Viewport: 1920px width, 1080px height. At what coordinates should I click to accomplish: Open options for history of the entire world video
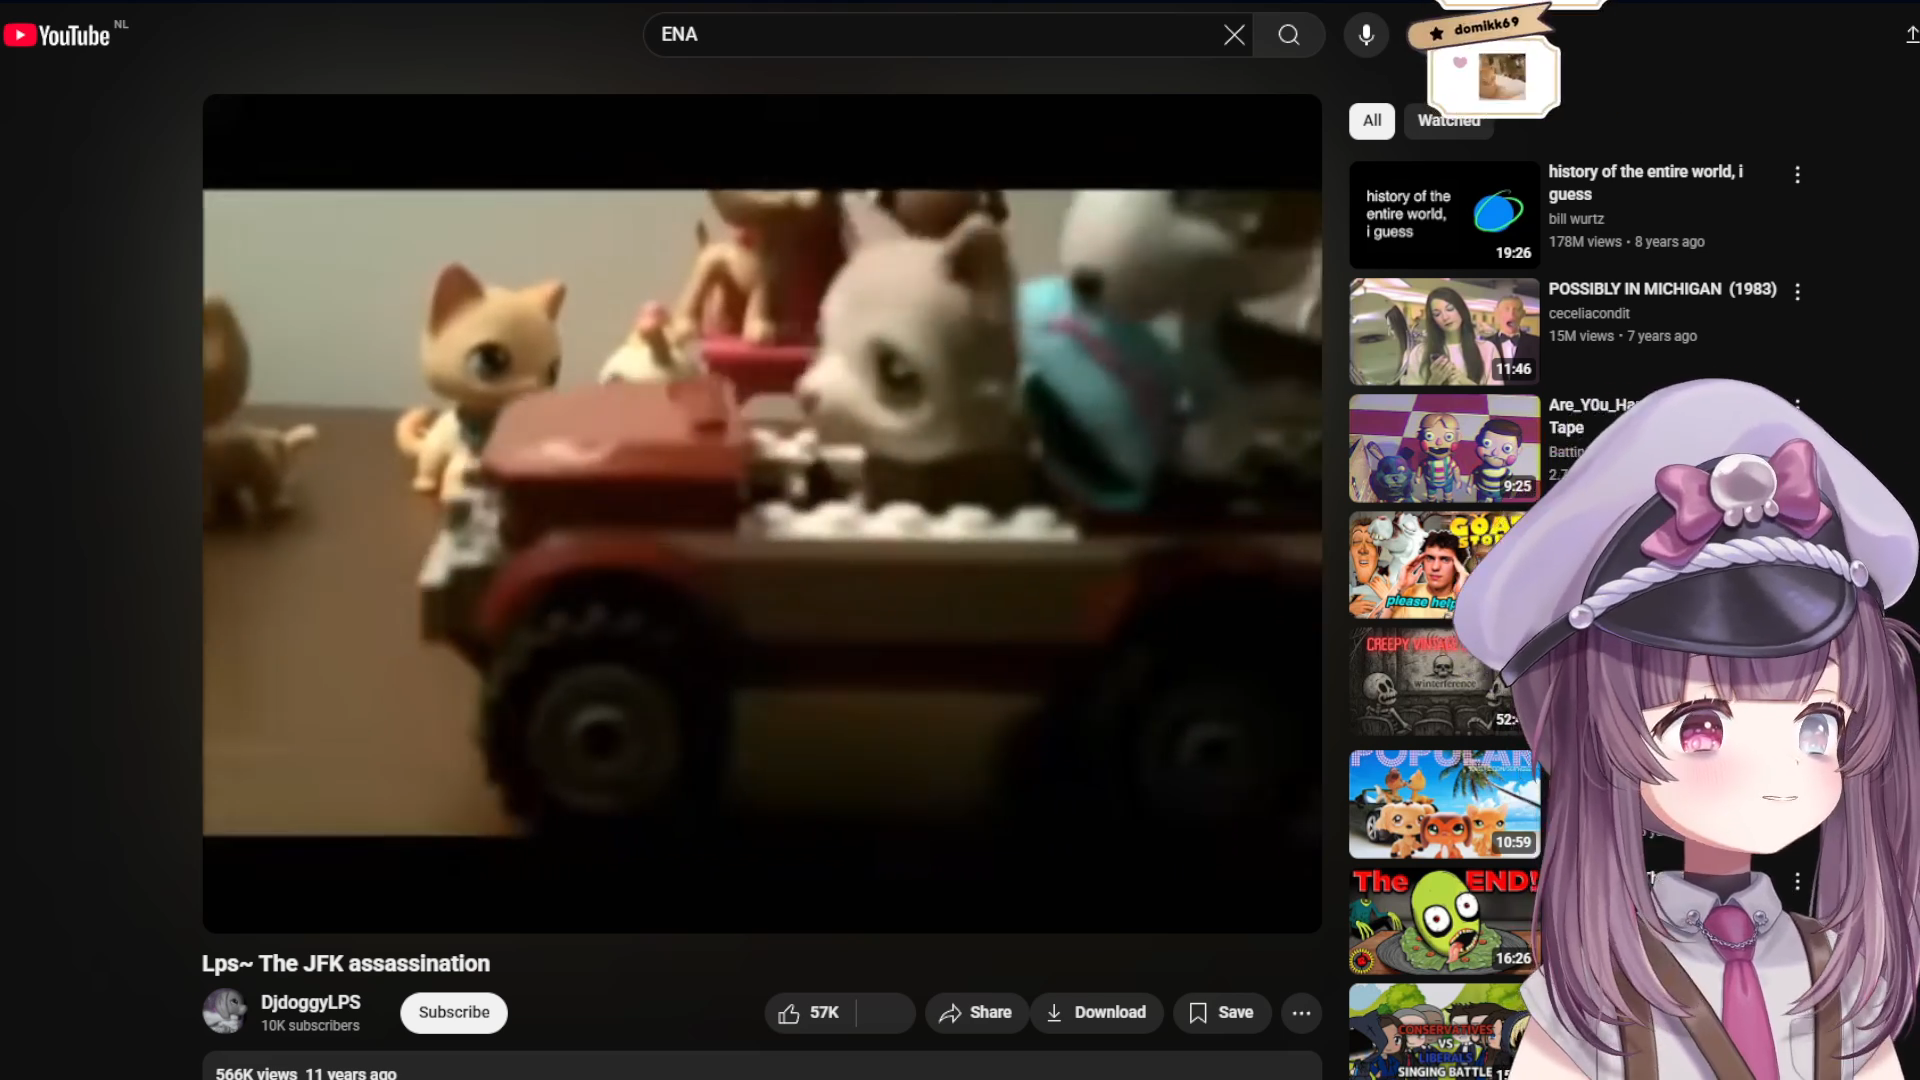coord(1797,175)
